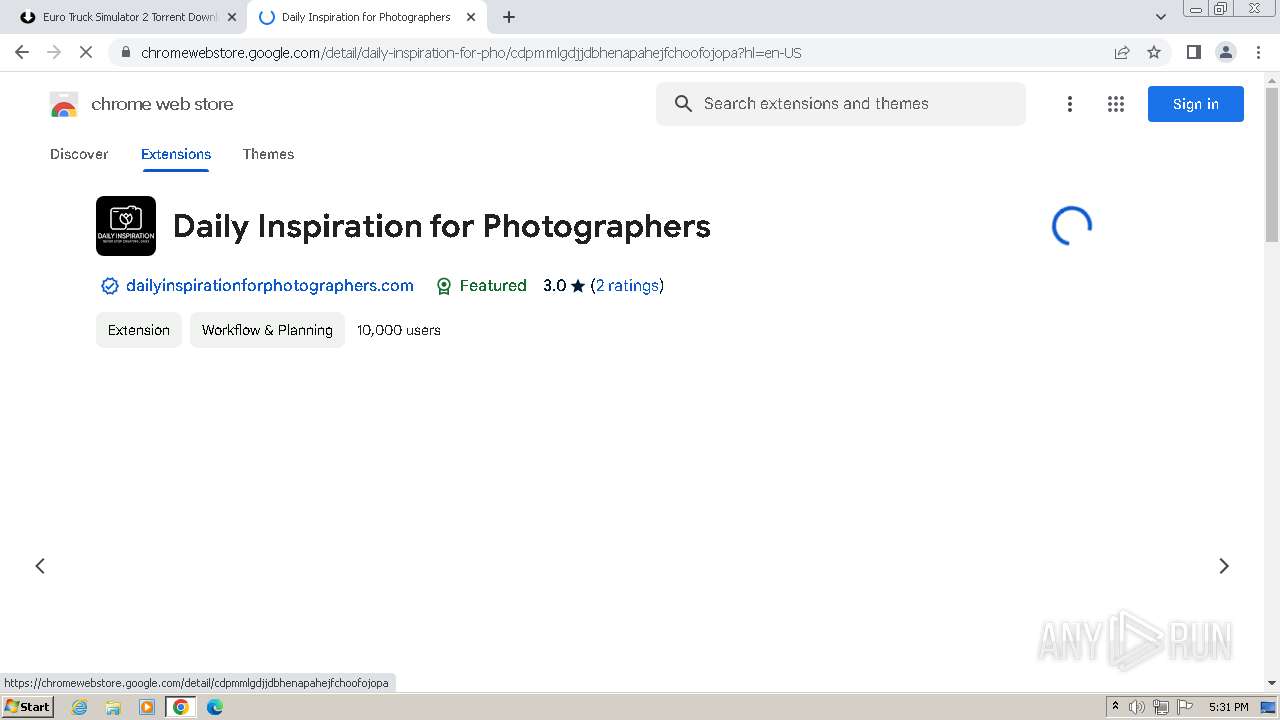The height and width of the screenshot is (720, 1280).
Task: Open the Action Center flag icon
Action: (x=1185, y=707)
